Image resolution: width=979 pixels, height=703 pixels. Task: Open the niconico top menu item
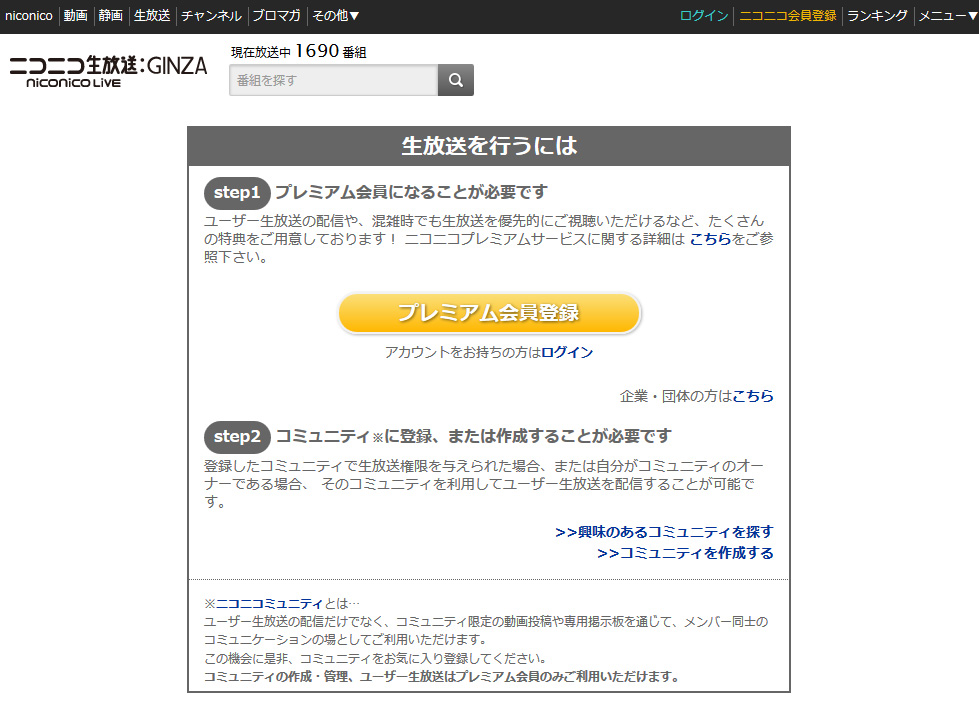pyautogui.click(x=29, y=16)
